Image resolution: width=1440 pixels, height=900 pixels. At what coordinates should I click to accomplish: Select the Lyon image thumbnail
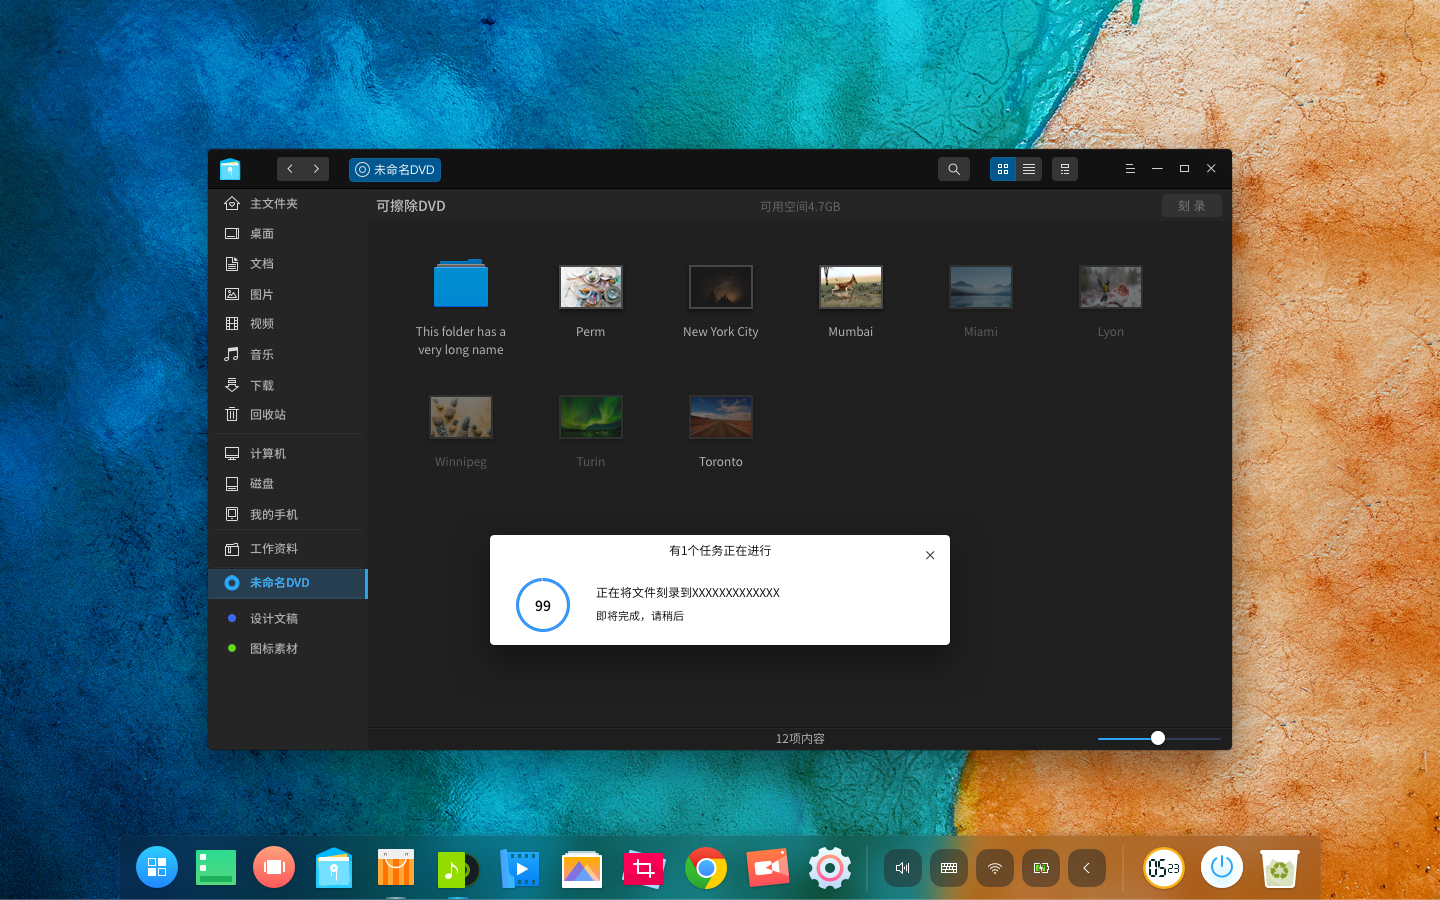click(x=1111, y=287)
